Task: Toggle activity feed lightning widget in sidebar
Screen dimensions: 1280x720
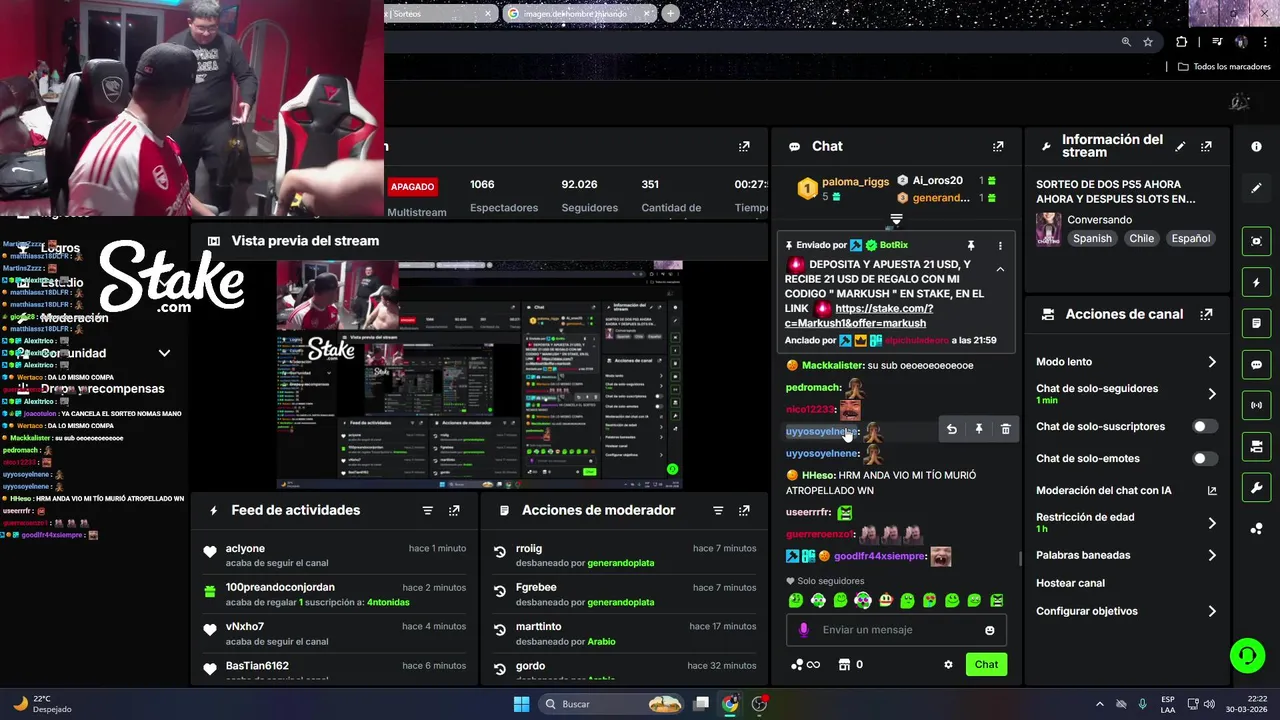Action: (1256, 283)
